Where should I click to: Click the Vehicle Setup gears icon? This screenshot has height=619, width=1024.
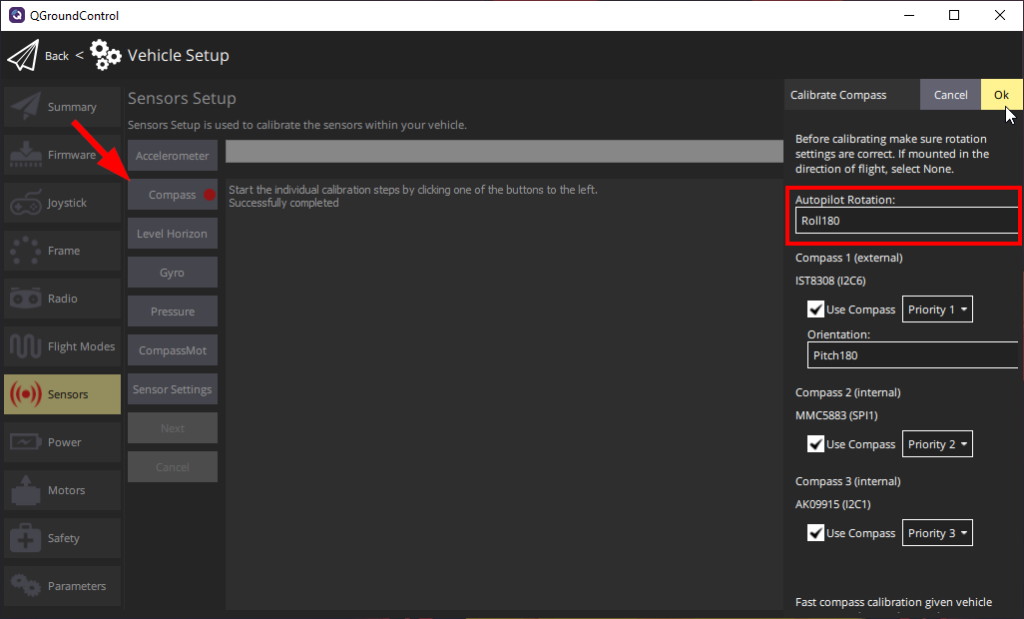[x=106, y=56]
